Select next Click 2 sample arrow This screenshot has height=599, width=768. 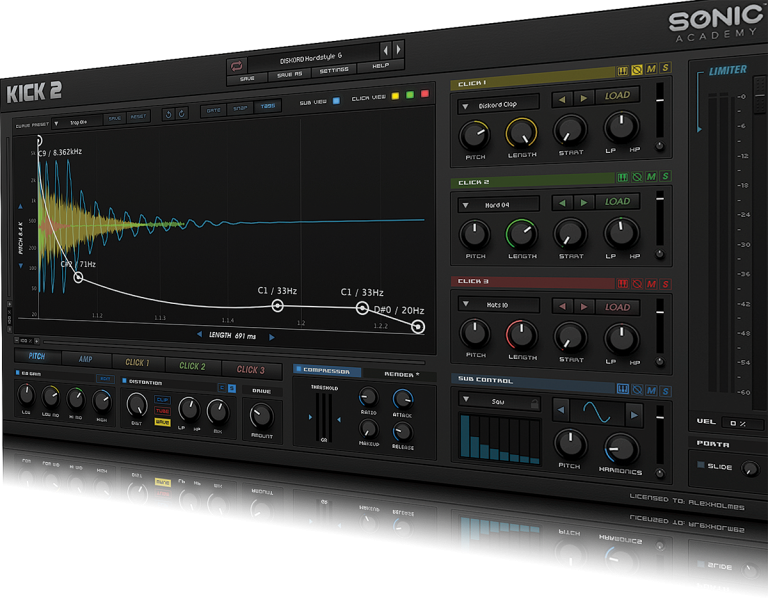[583, 202]
